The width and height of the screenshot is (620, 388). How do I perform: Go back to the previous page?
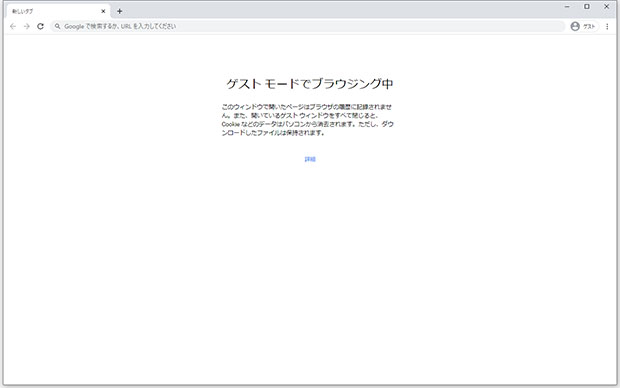[x=13, y=26]
